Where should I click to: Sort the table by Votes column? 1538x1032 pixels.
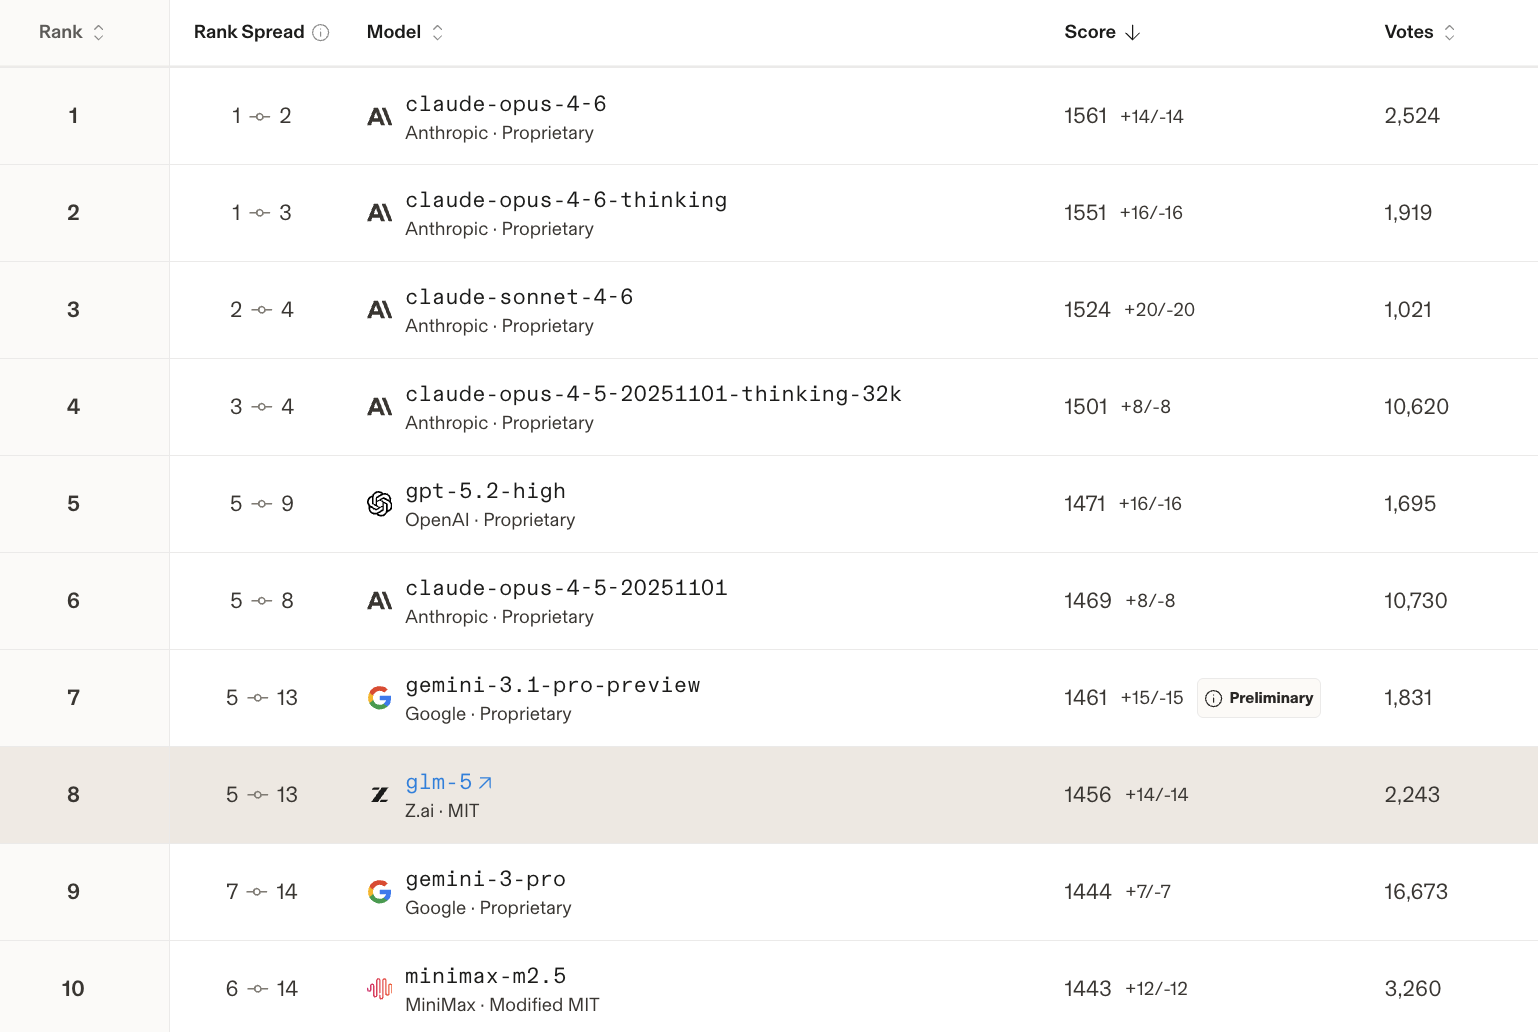[x=1418, y=32]
